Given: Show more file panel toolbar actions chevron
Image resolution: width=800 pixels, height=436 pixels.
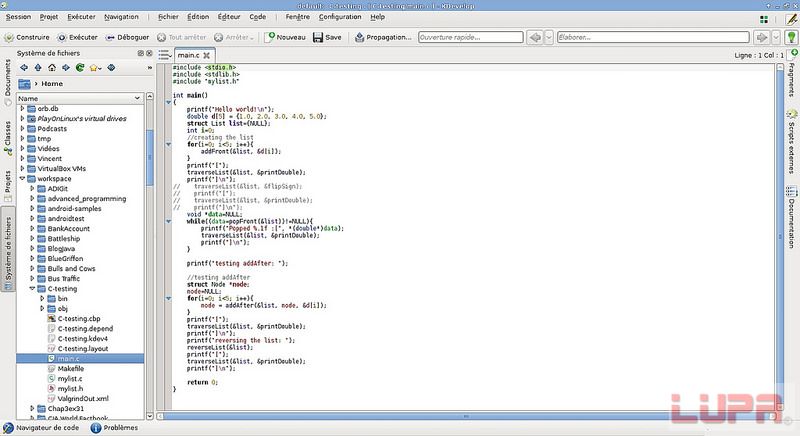Looking at the screenshot, I should click(x=149, y=67).
